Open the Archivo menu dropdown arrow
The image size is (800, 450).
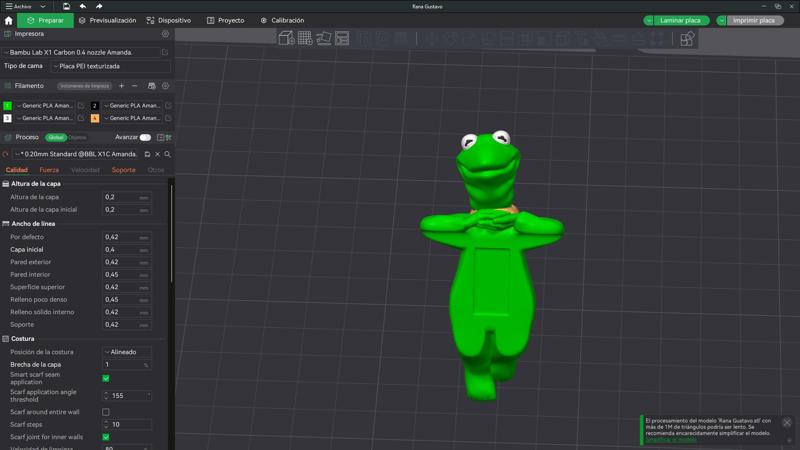click(x=43, y=7)
